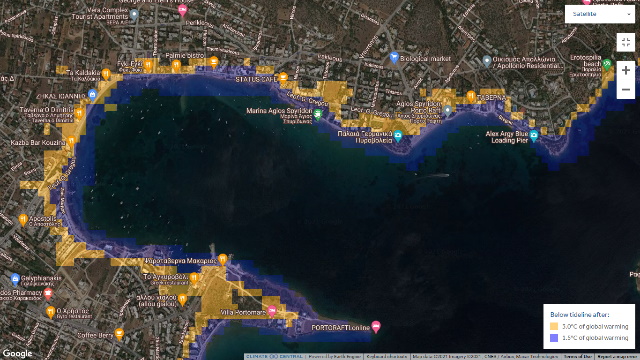
Task: Open the STATUS CAFE marker
Action: point(283,78)
